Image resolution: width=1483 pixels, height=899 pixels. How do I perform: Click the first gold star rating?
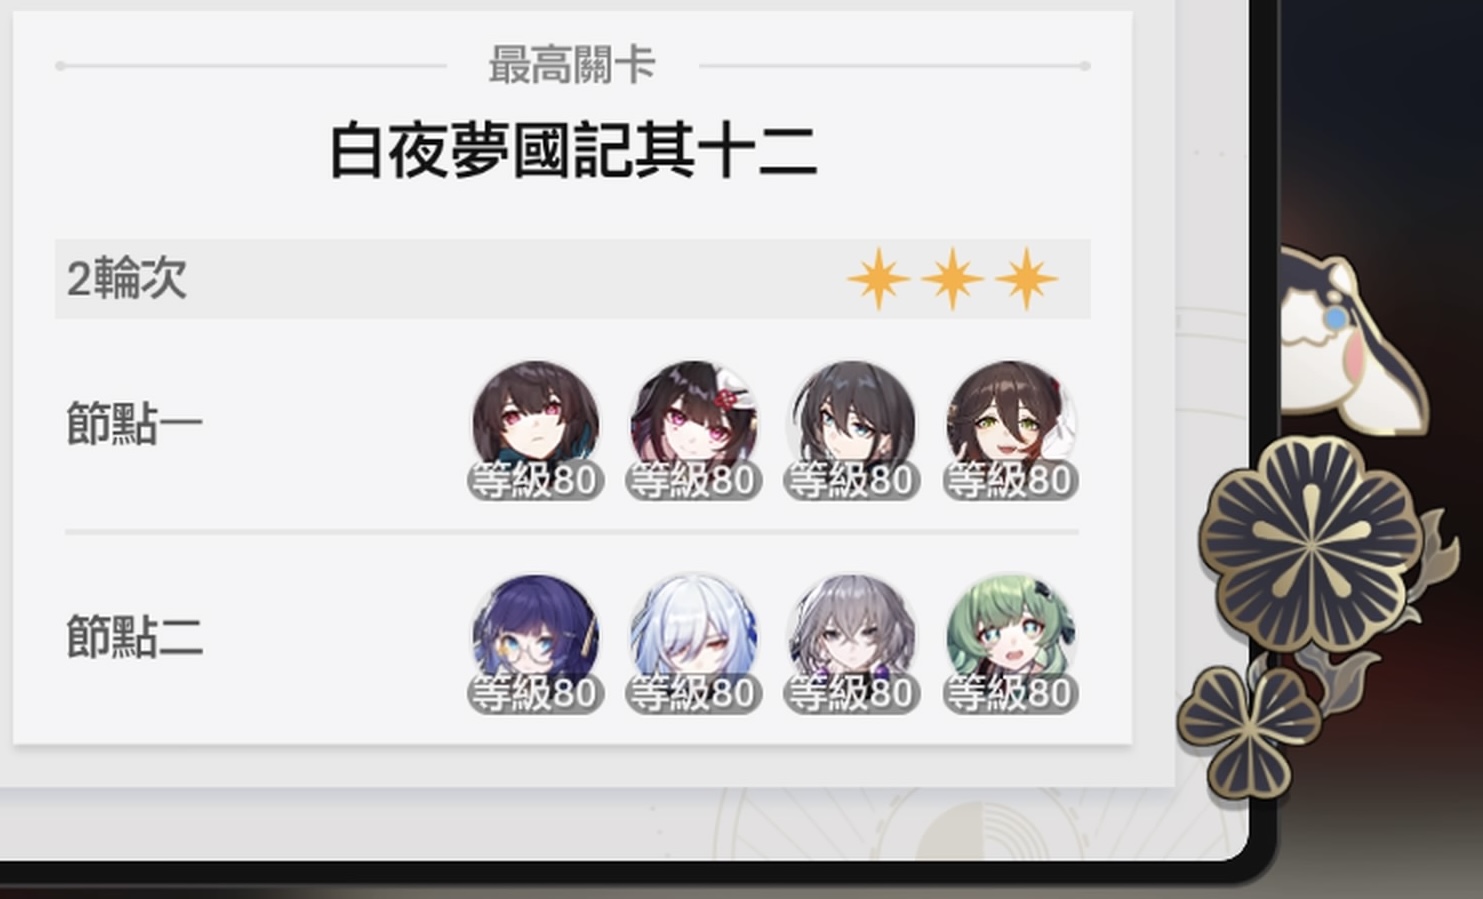click(879, 279)
